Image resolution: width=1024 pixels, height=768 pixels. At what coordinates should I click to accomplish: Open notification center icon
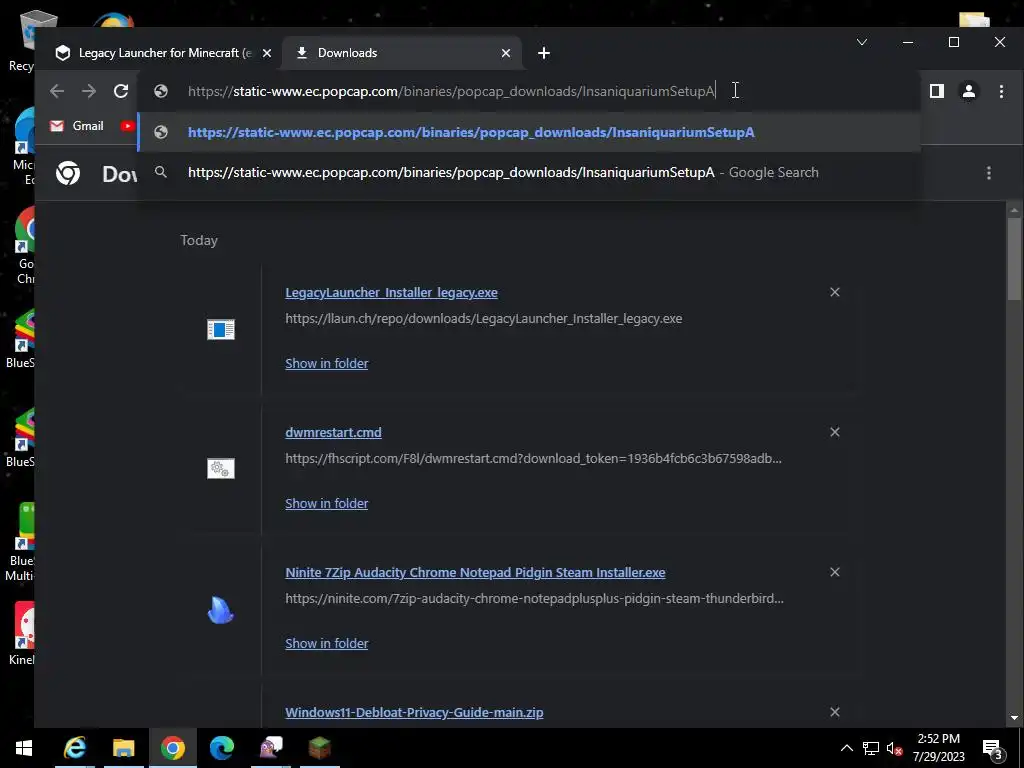(993, 748)
